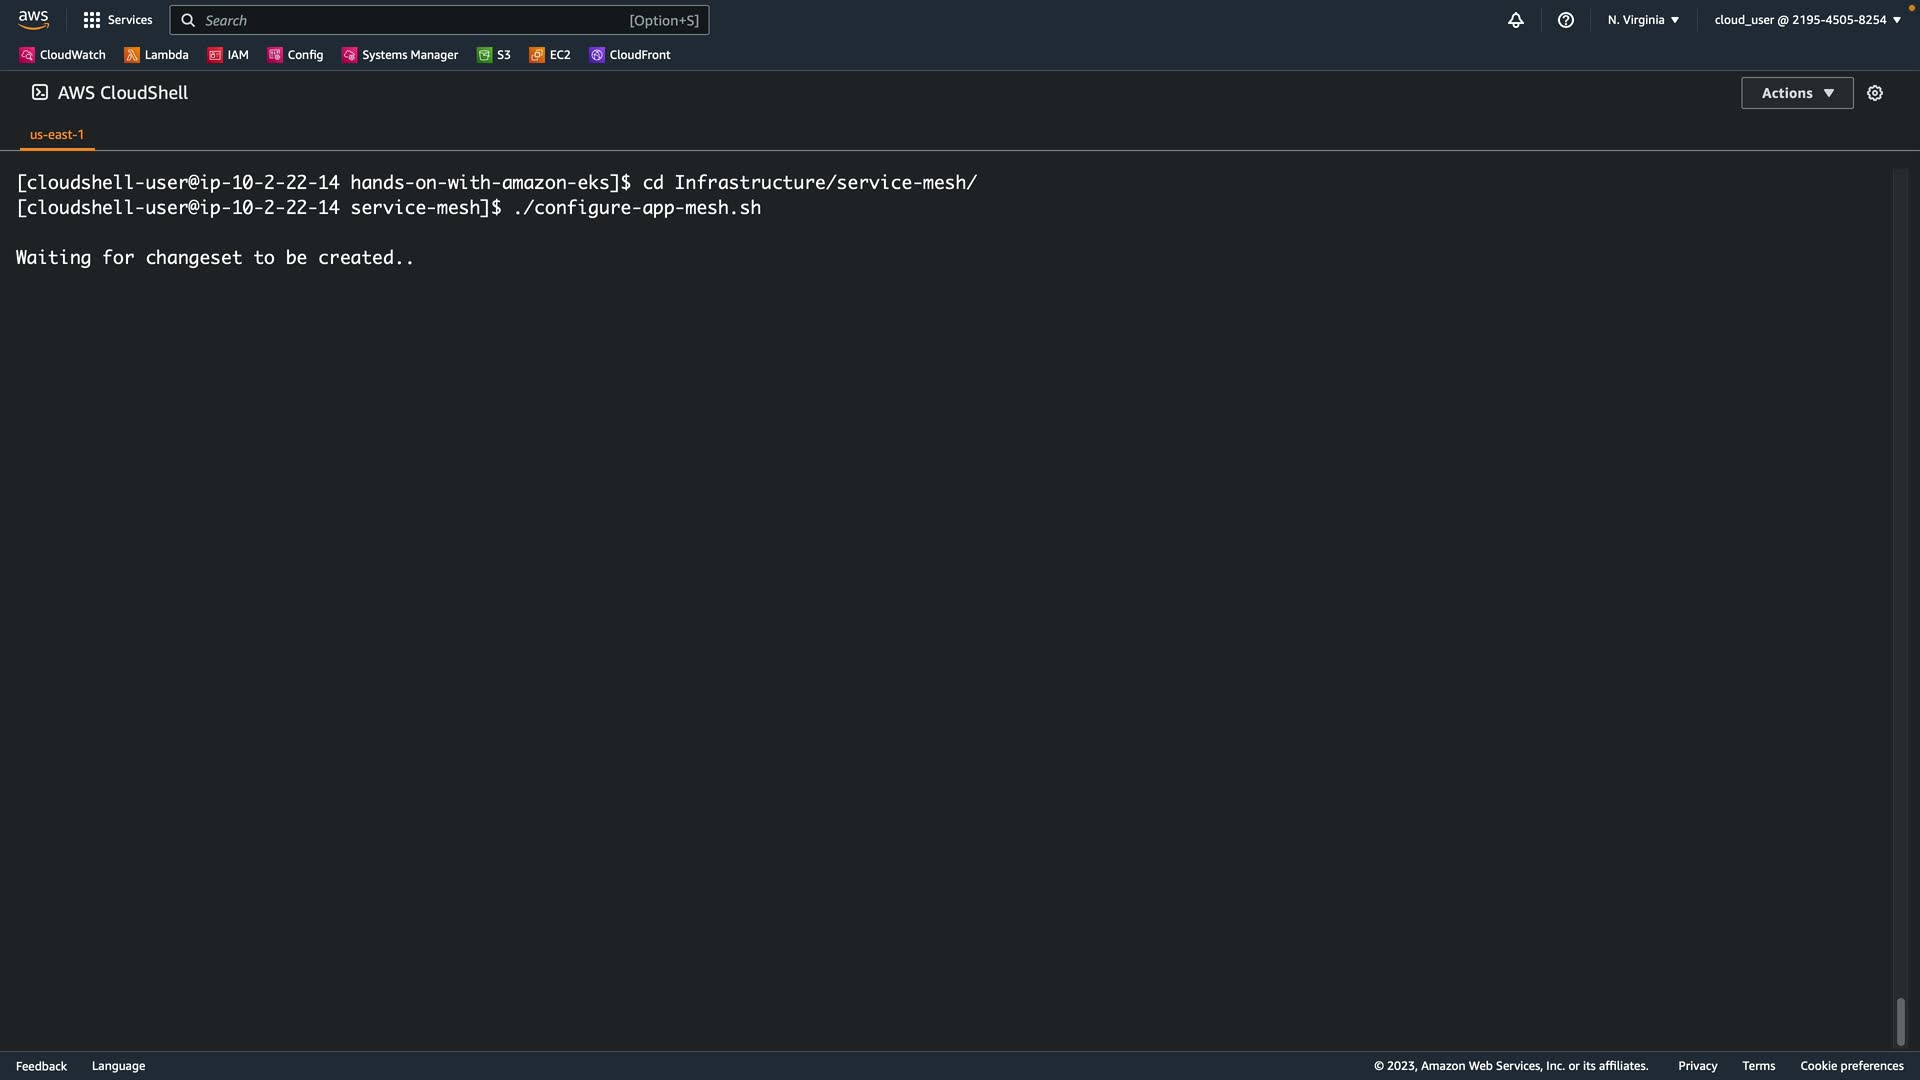This screenshot has height=1080, width=1920.
Task: Click the AWS logo home icon
Action: click(33, 20)
